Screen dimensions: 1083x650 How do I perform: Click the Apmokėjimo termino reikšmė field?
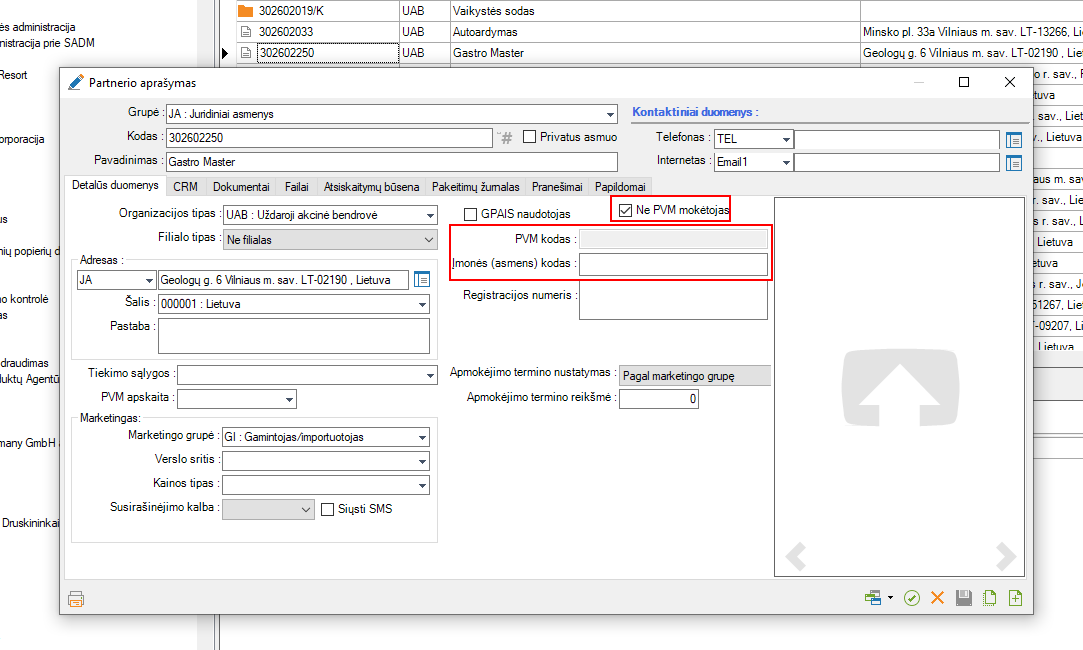tap(658, 399)
